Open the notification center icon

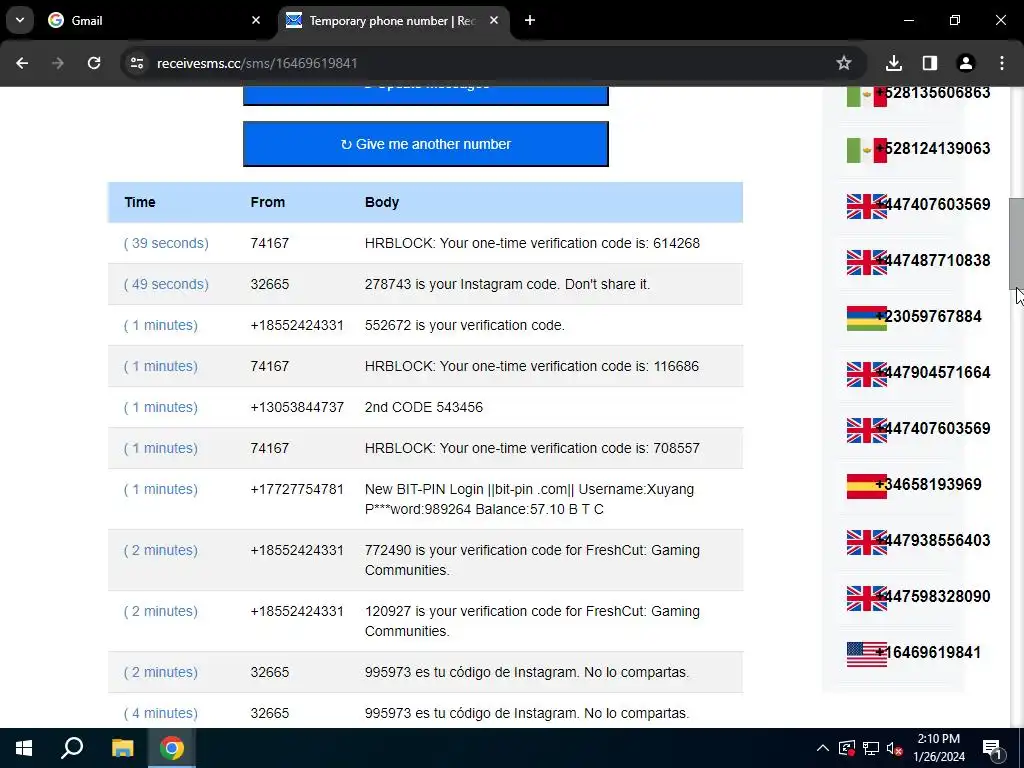pyautogui.click(x=993, y=748)
